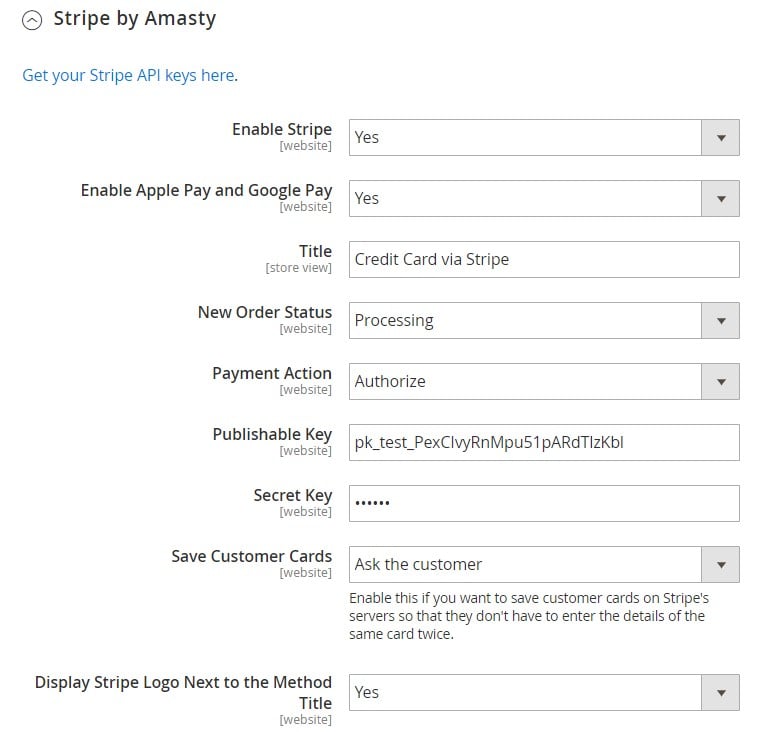Click the Save Customer Cards label
Screen dimensions: 768x732
[251, 556]
